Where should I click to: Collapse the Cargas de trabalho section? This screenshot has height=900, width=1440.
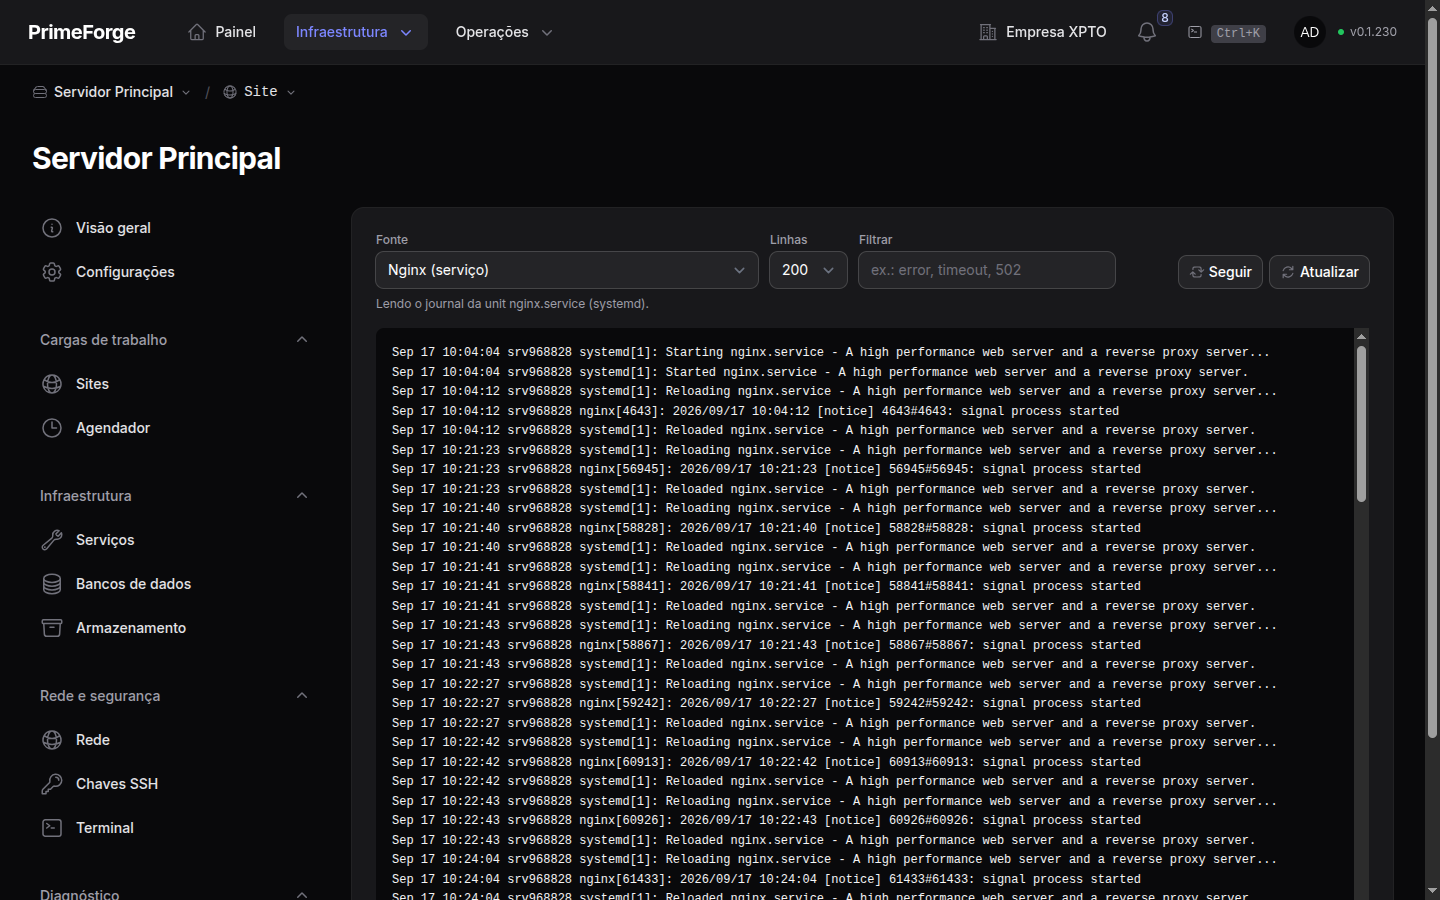click(302, 340)
